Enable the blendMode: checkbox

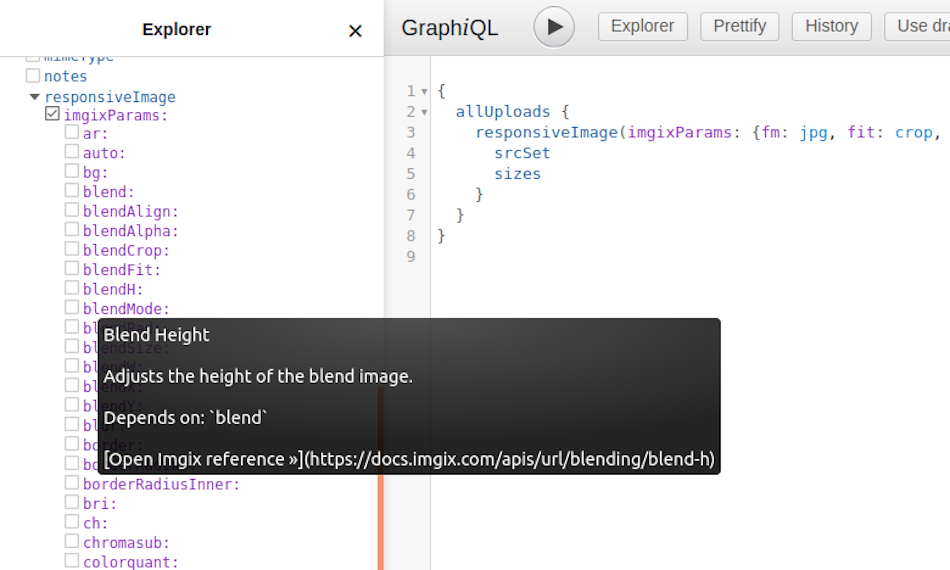click(x=72, y=308)
